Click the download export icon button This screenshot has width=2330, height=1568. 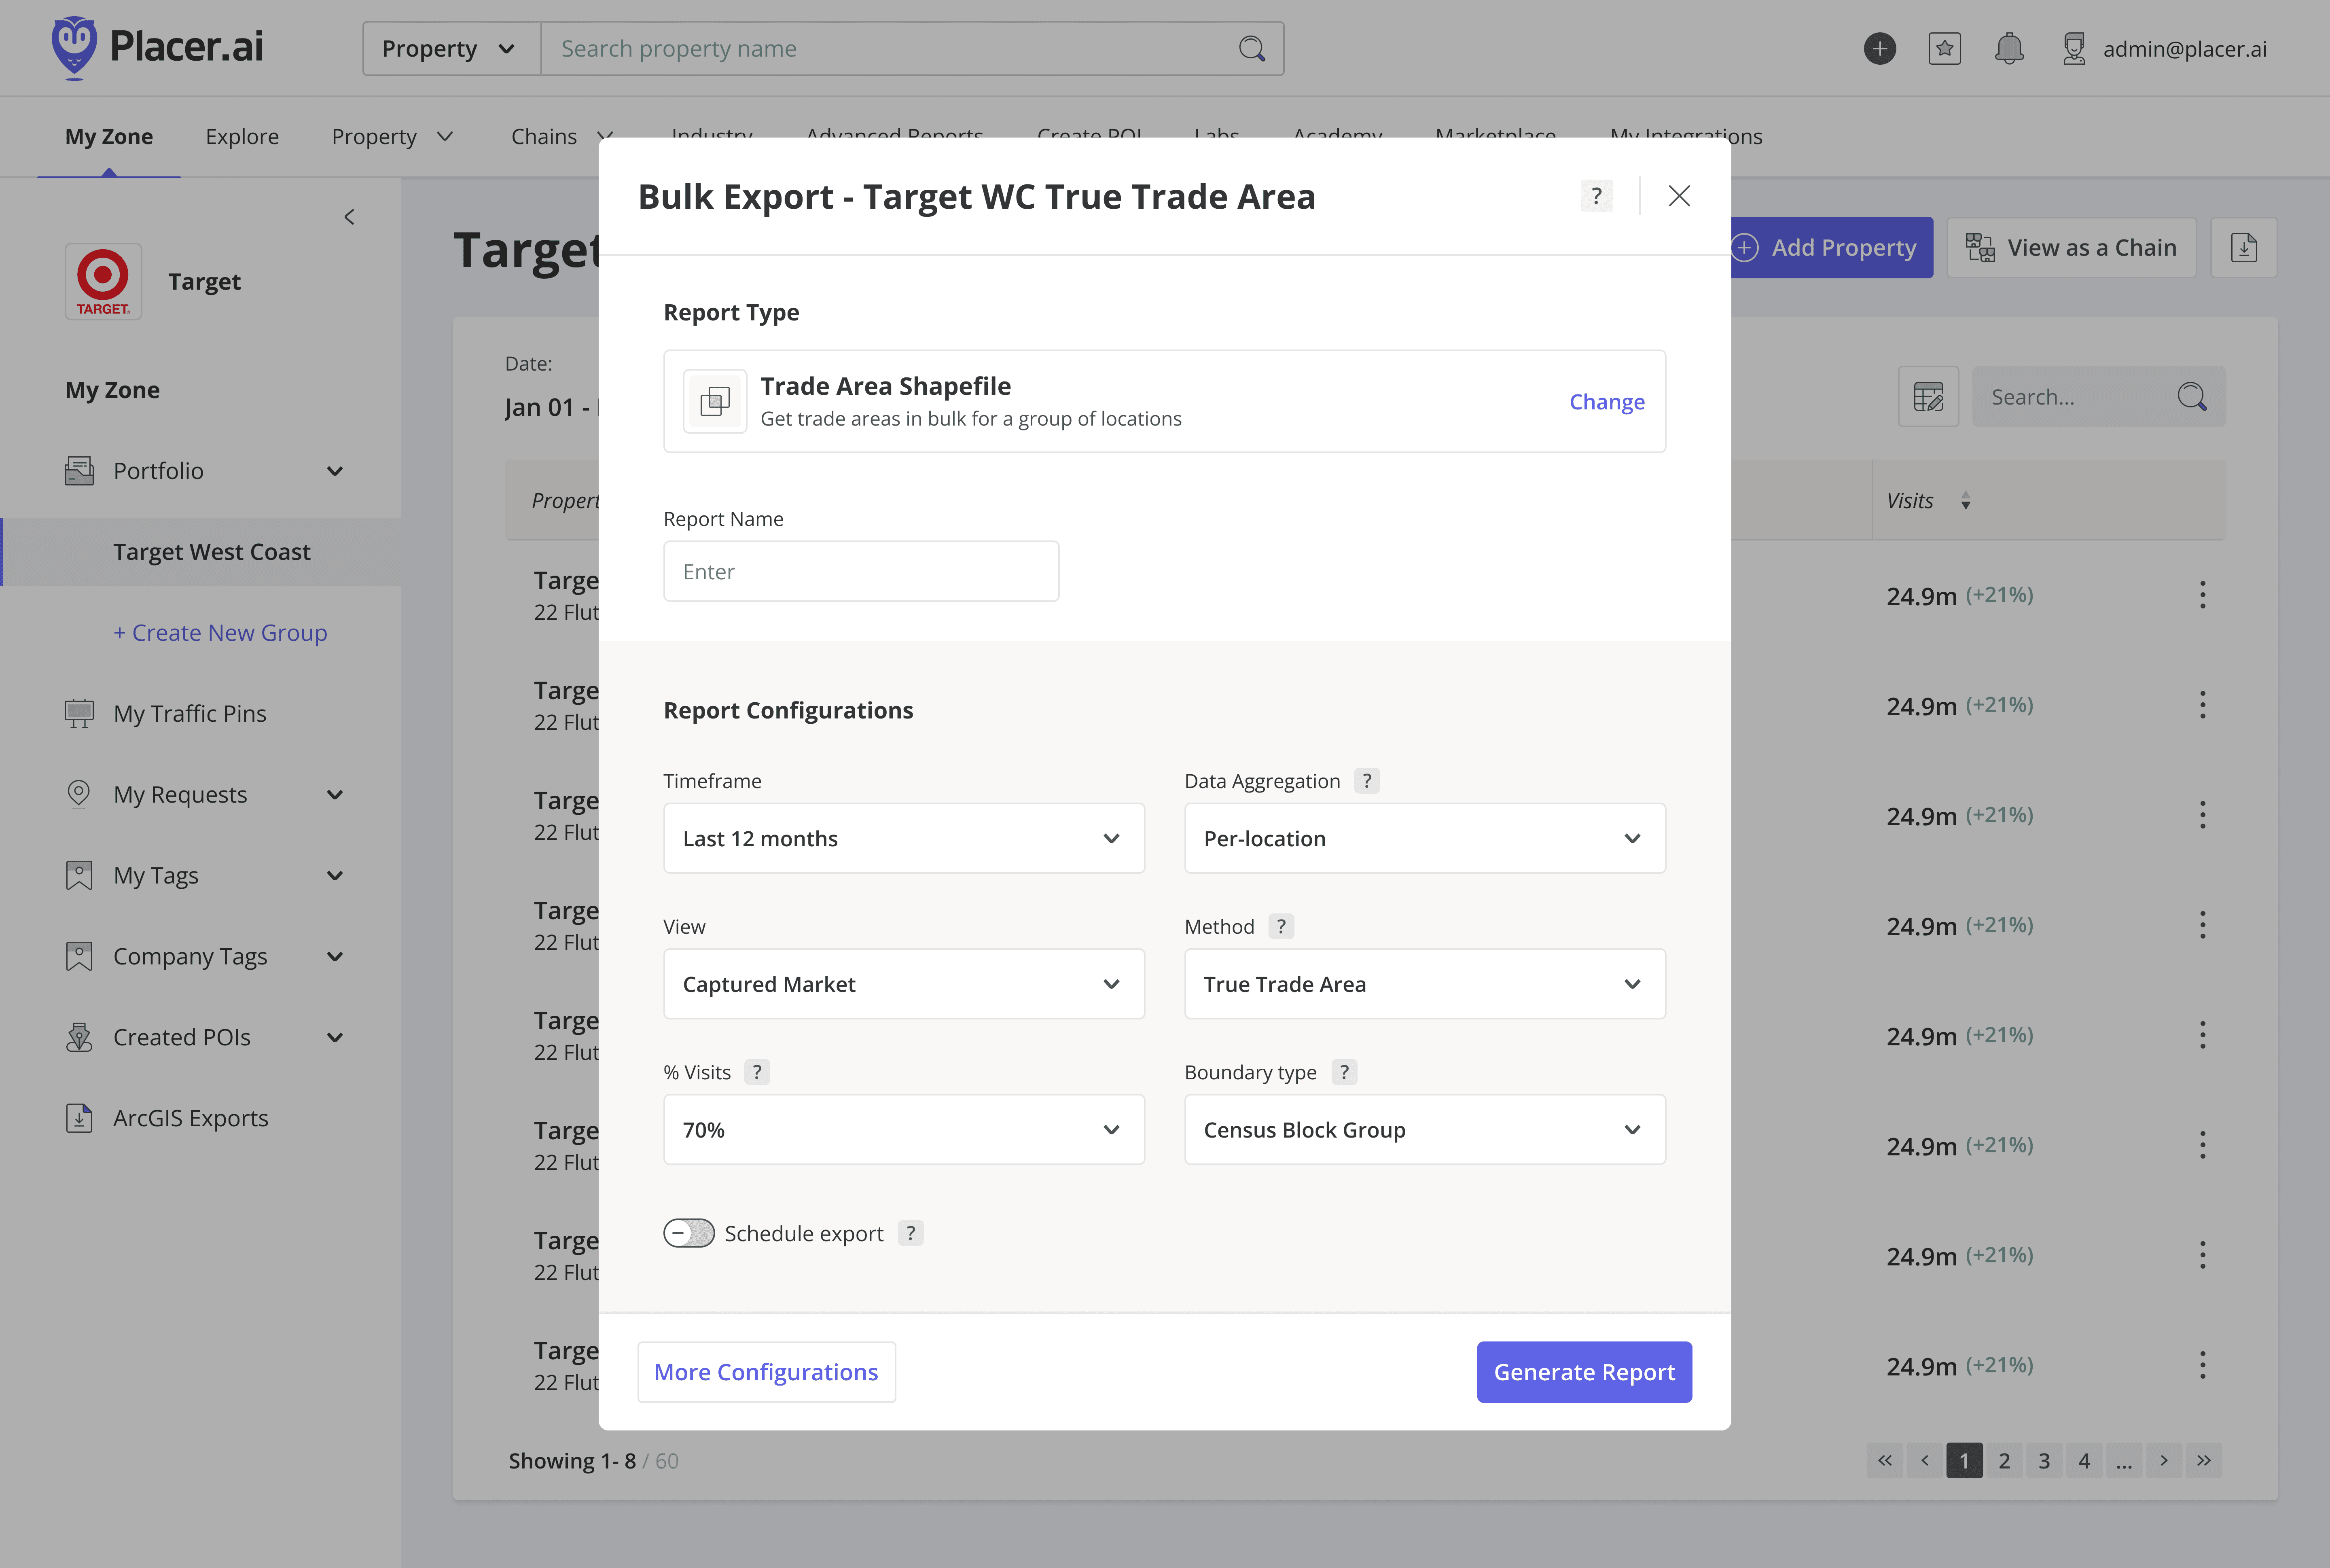coord(2243,248)
